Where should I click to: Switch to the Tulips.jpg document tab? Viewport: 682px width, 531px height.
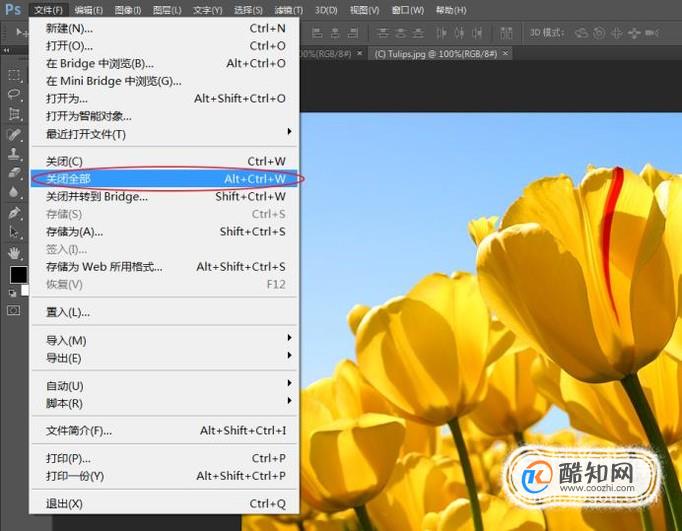[x=435, y=54]
